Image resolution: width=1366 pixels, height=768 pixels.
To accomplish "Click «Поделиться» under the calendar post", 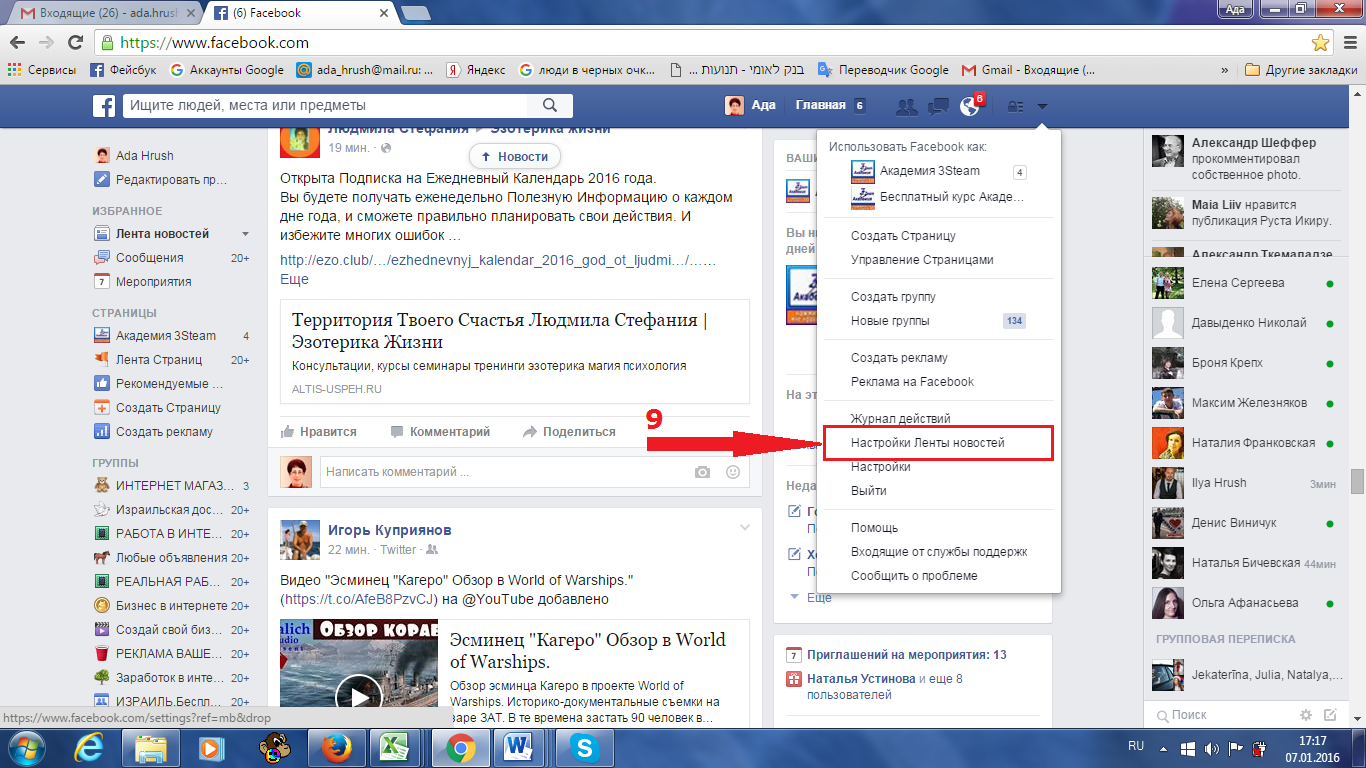I will (569, 432).
